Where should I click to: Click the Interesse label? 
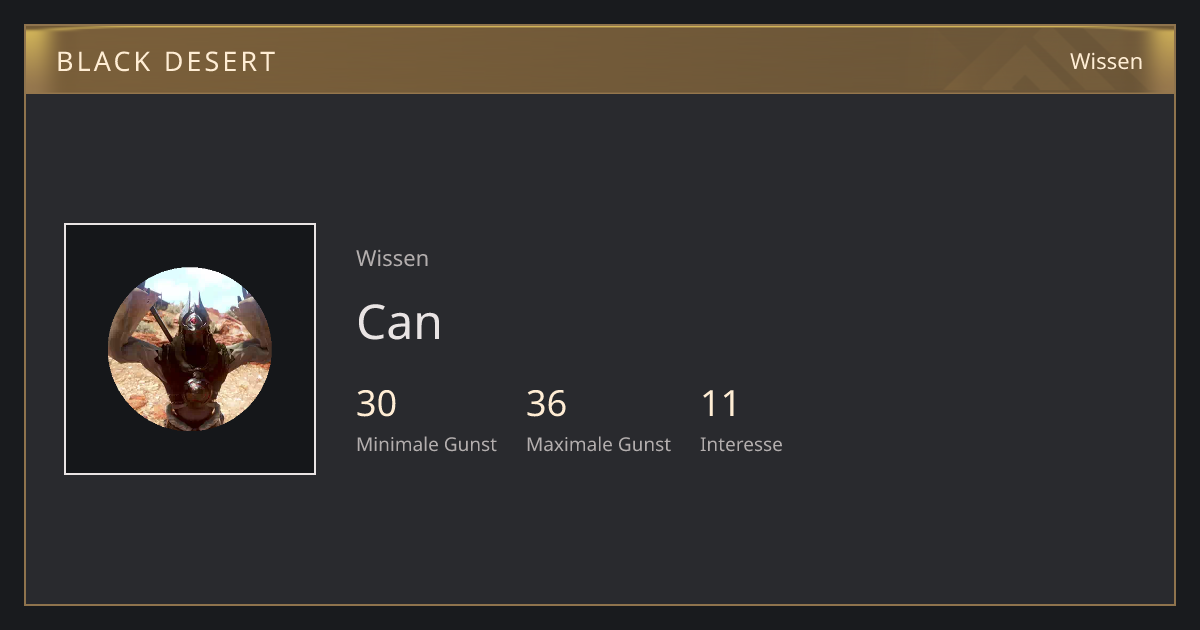pos(741,444)
